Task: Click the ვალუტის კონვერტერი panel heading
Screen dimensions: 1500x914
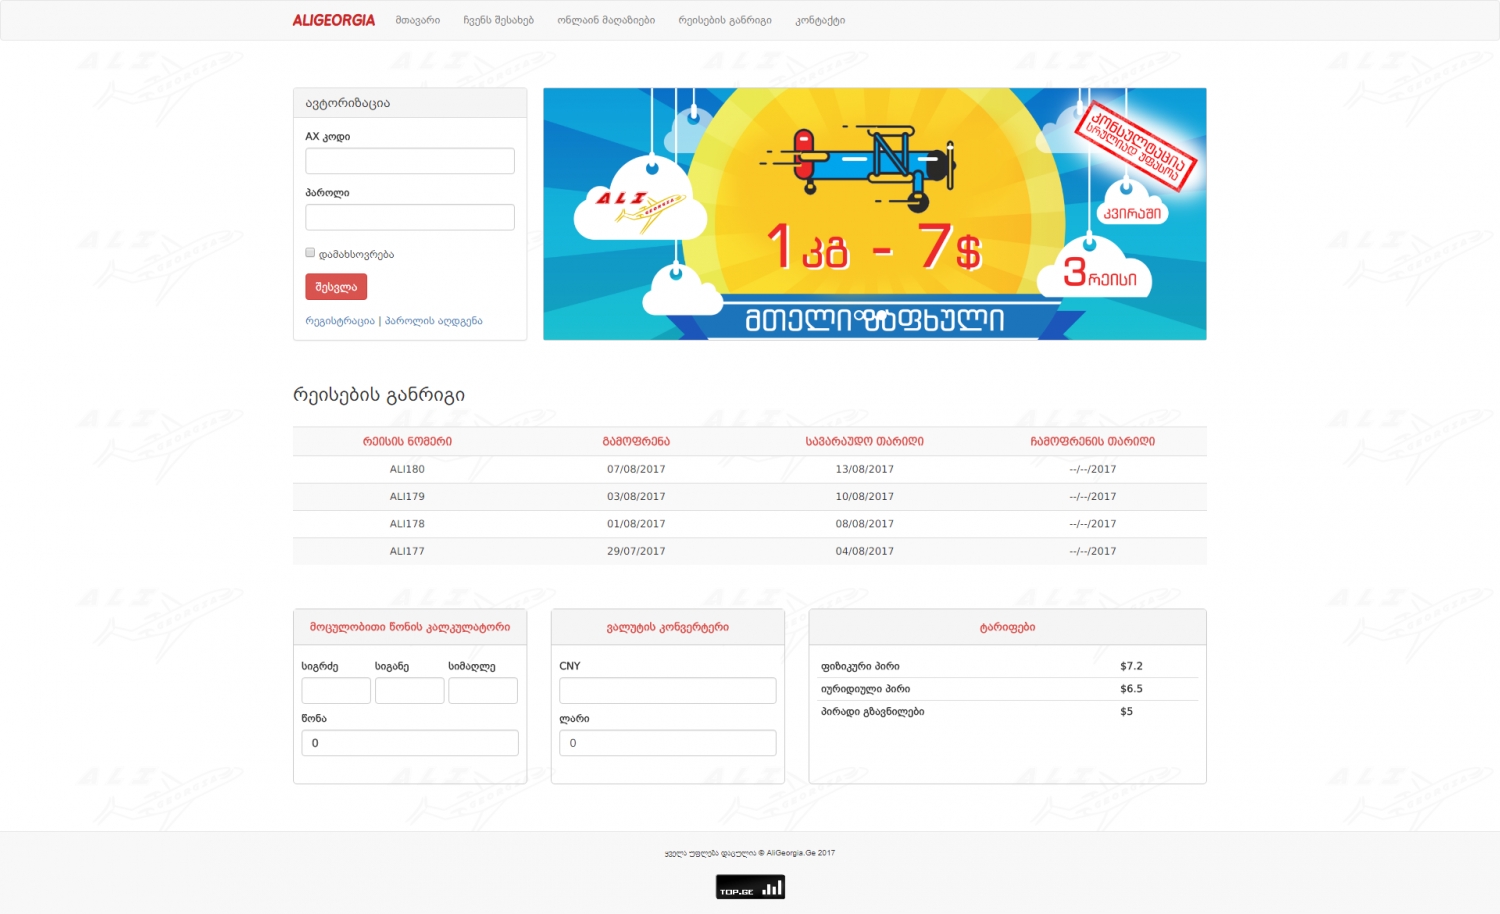Action: pos(668,627)
